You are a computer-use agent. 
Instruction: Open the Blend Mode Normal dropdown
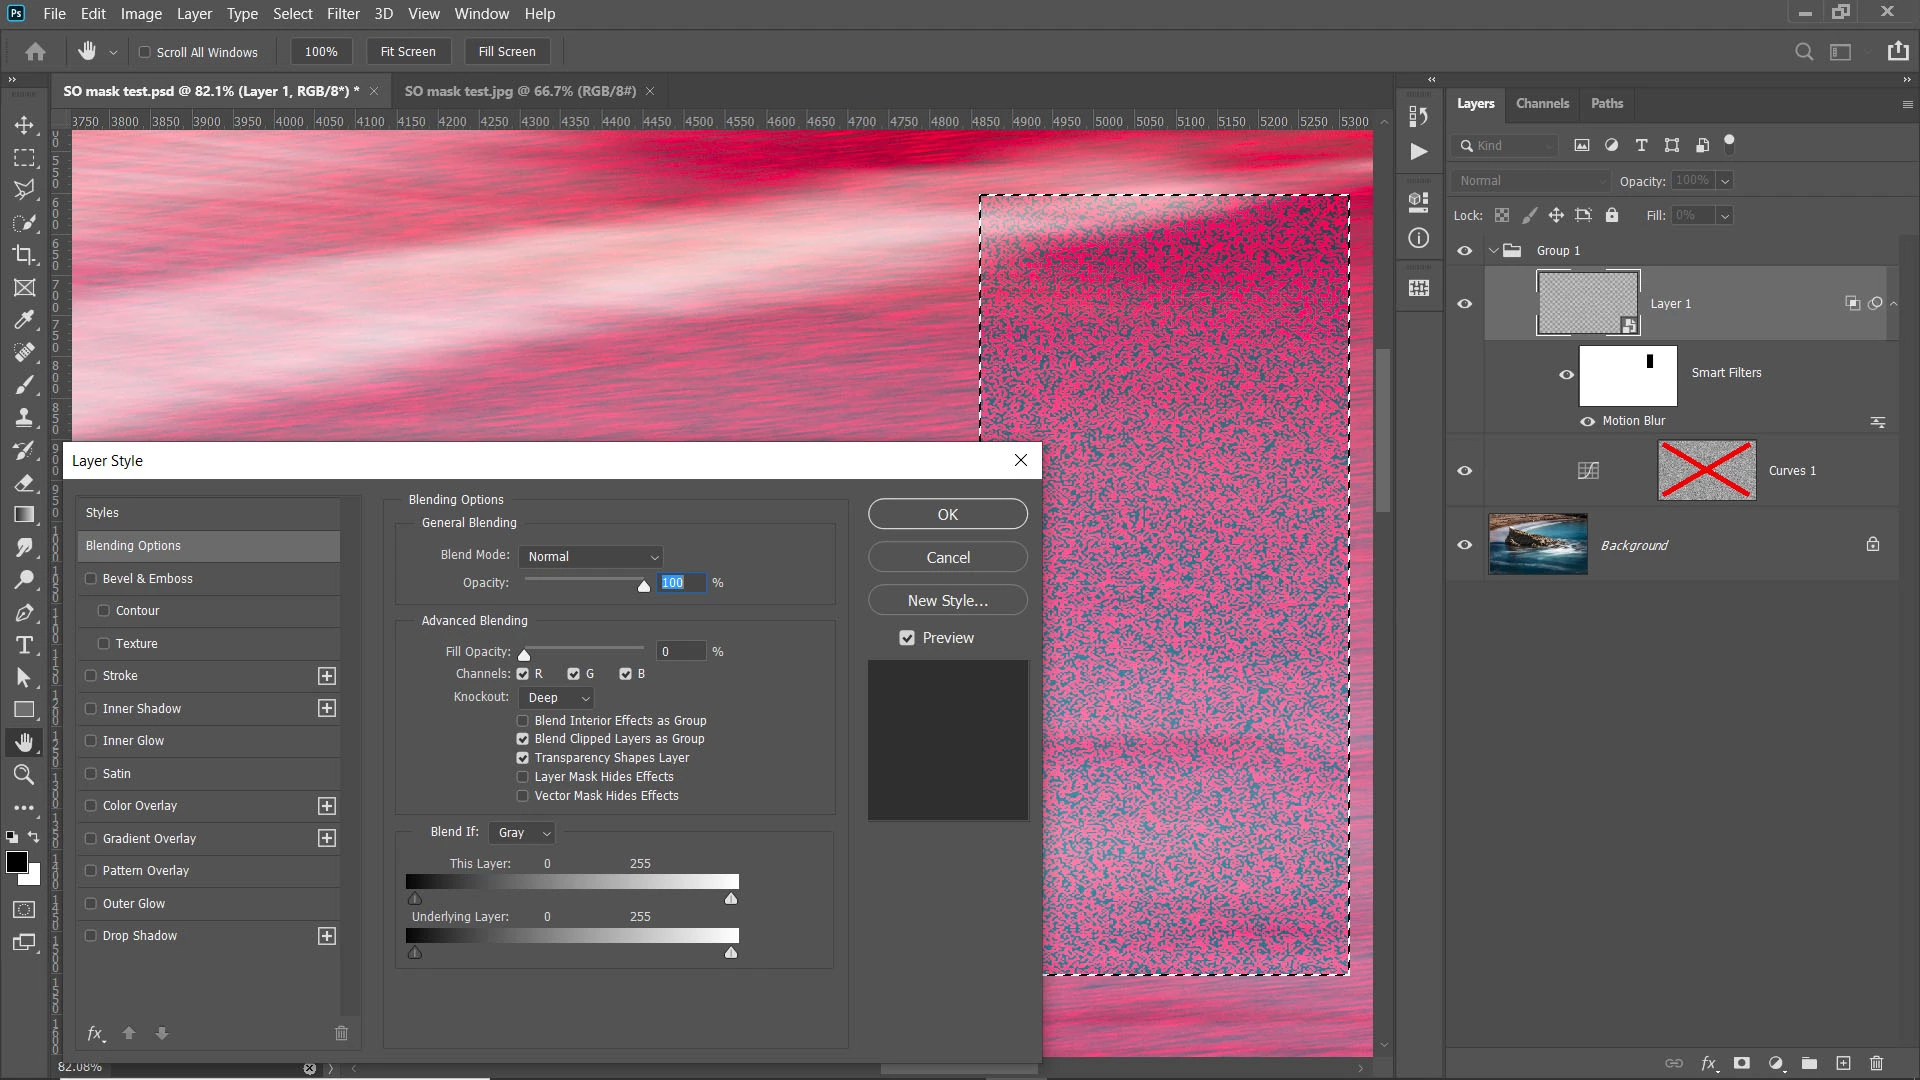(x=591, y=556)
